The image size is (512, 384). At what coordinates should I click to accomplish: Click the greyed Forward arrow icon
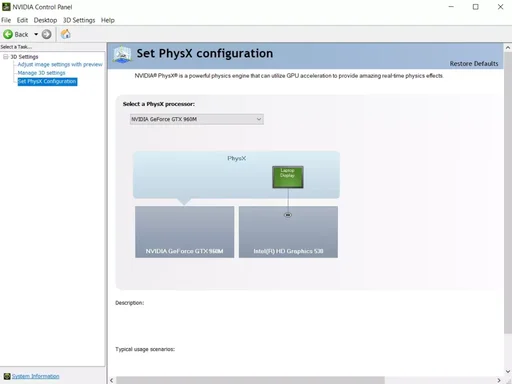(47, 34)
